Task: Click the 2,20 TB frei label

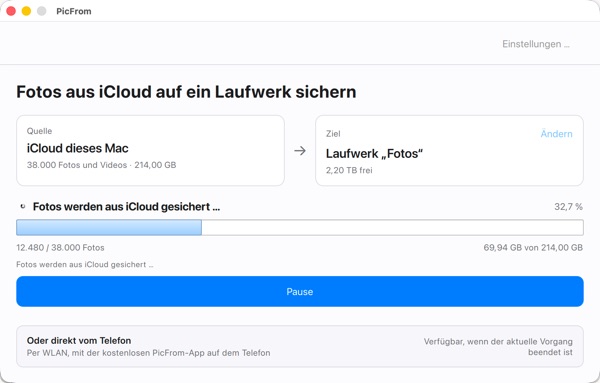Action: tap(349, 170)
